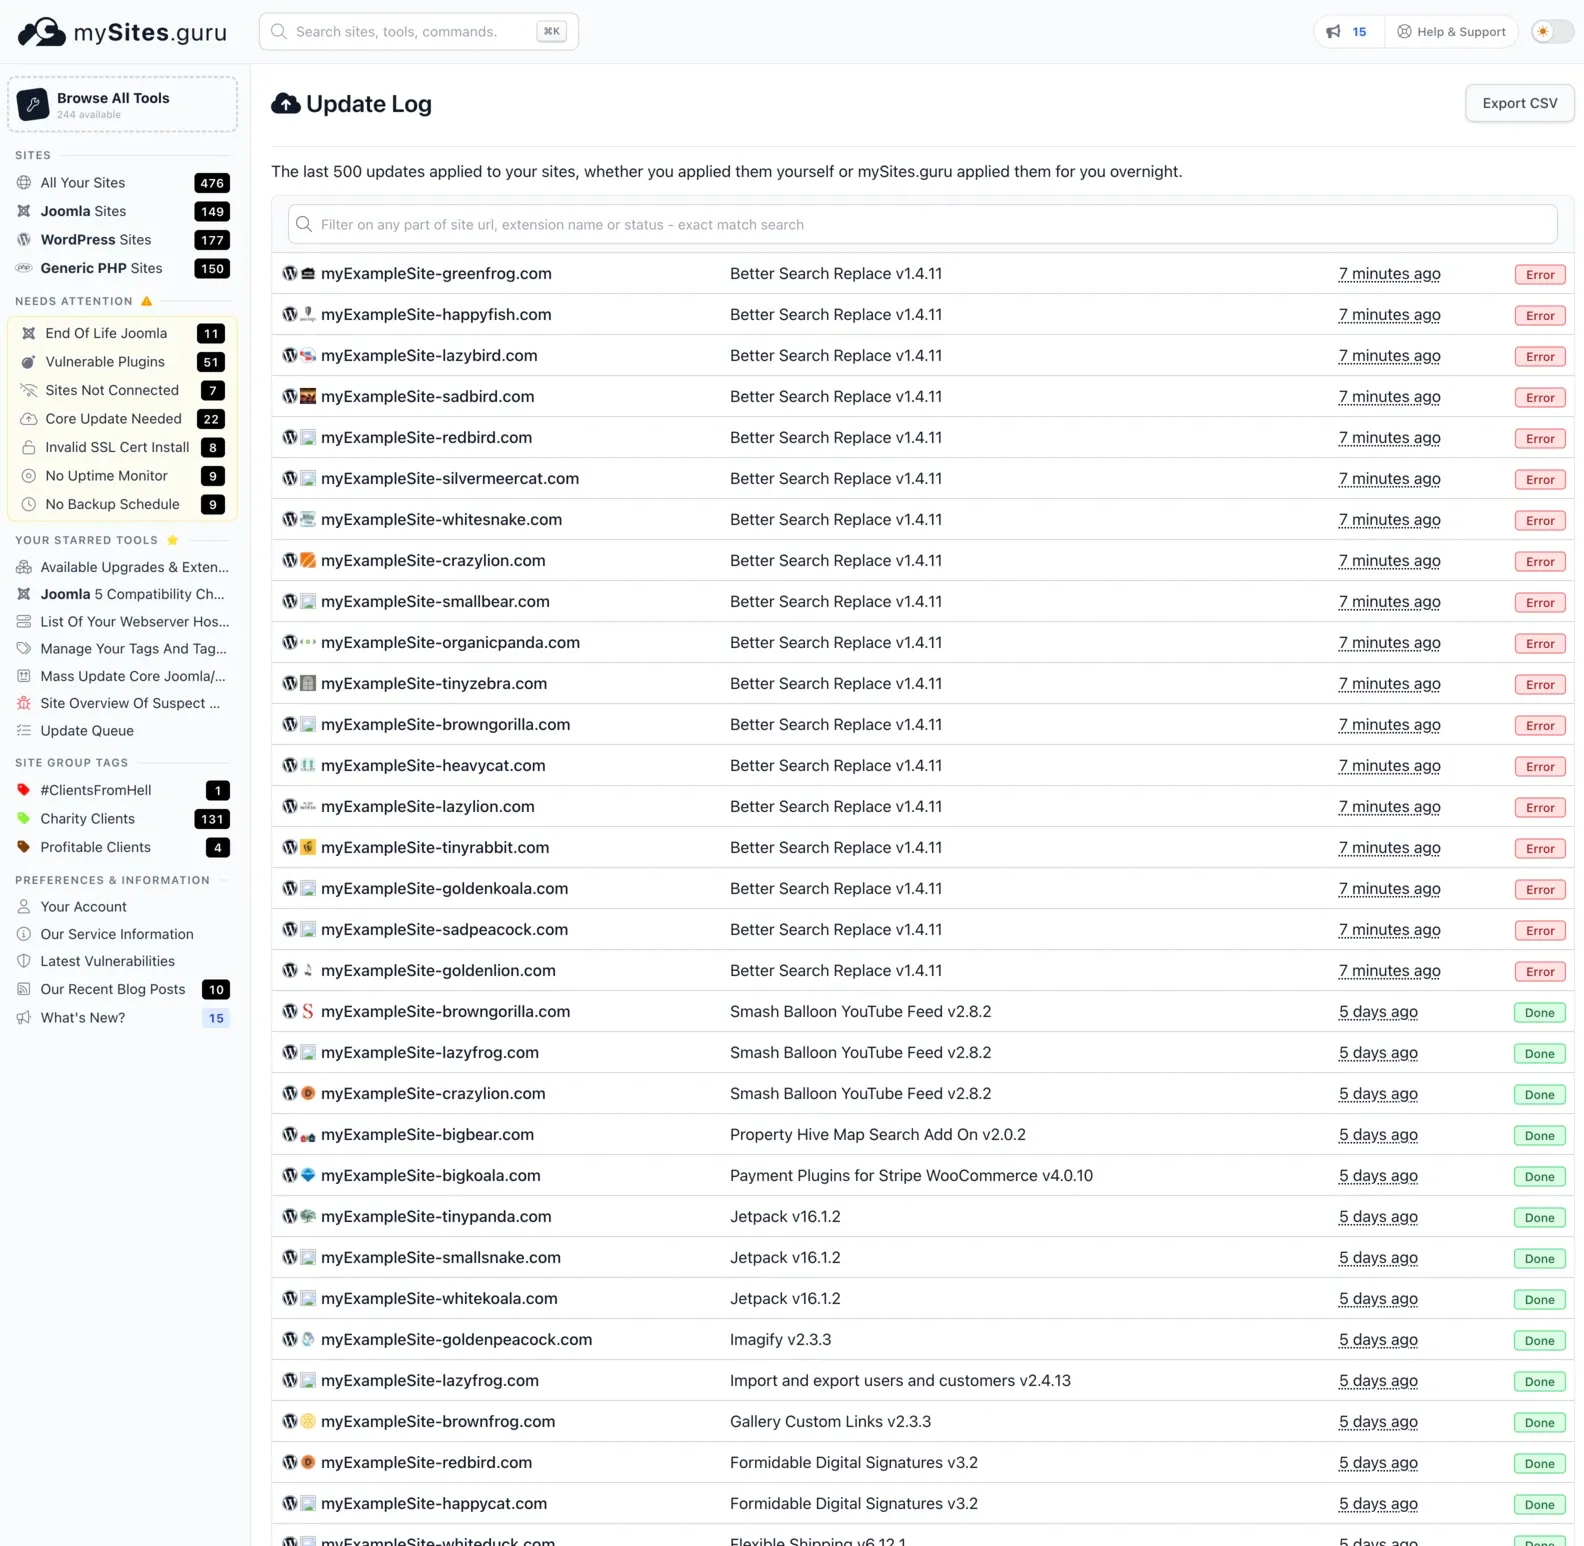Click the mySites.guru logo

[x=122, y=32]
